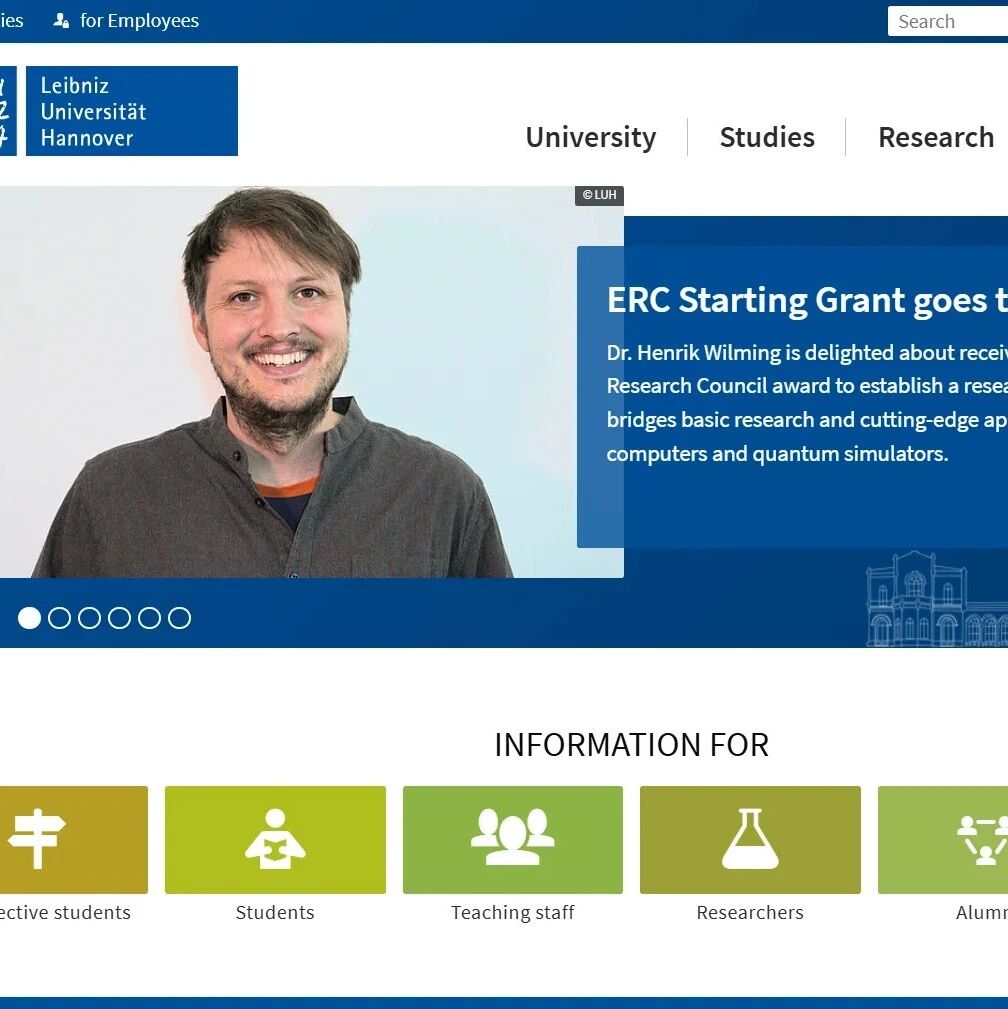Select the third carousel slide dot
The width and height of the screenshot is (1008, 1009).
click(x=89, y=618)
